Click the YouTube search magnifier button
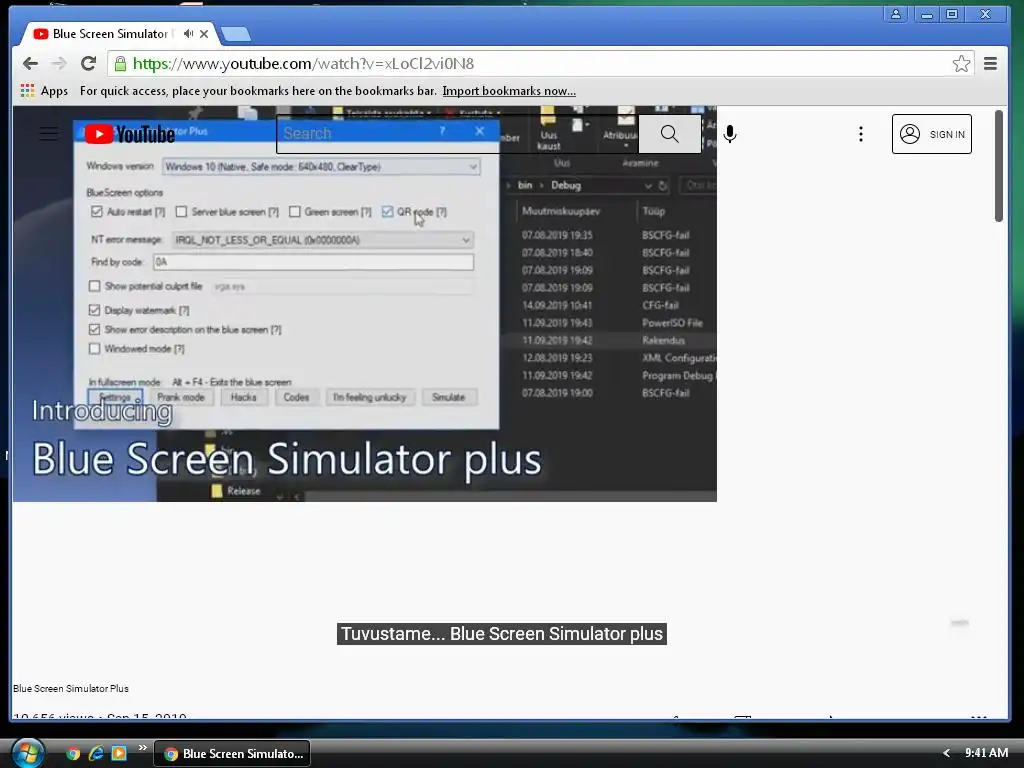 click(669, 134)
